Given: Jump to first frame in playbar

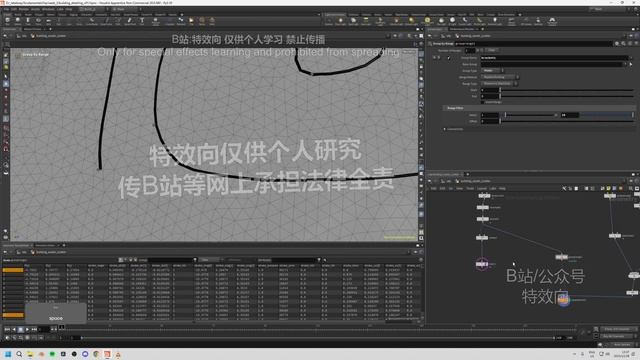Looking at the screenshot, I should pyautogui.click(x=7, y=329).
